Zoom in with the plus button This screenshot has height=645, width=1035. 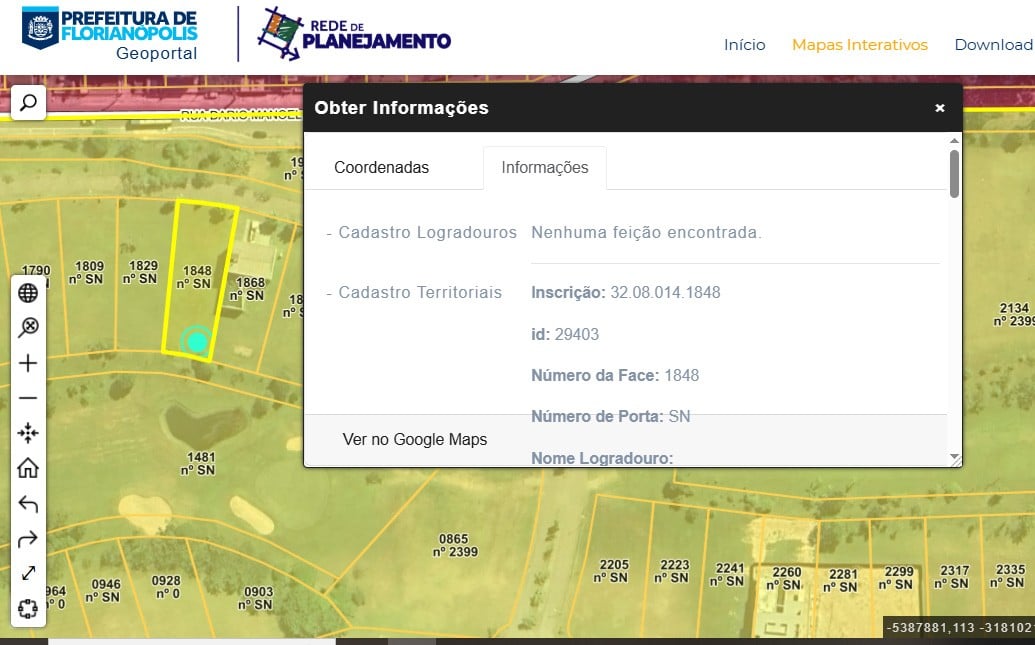28,363
